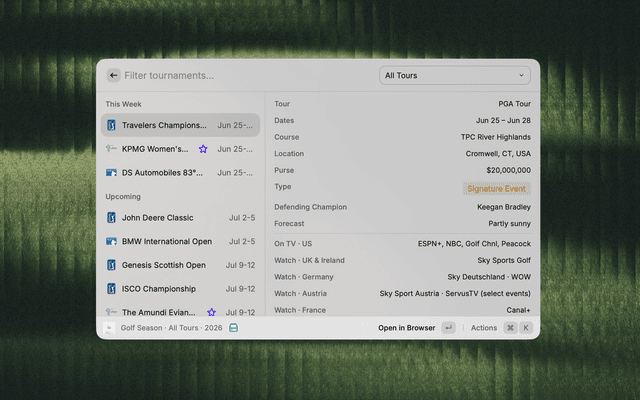Focus the Filter tournaments search field
The image size is (640, 400).
pos(249,76)
